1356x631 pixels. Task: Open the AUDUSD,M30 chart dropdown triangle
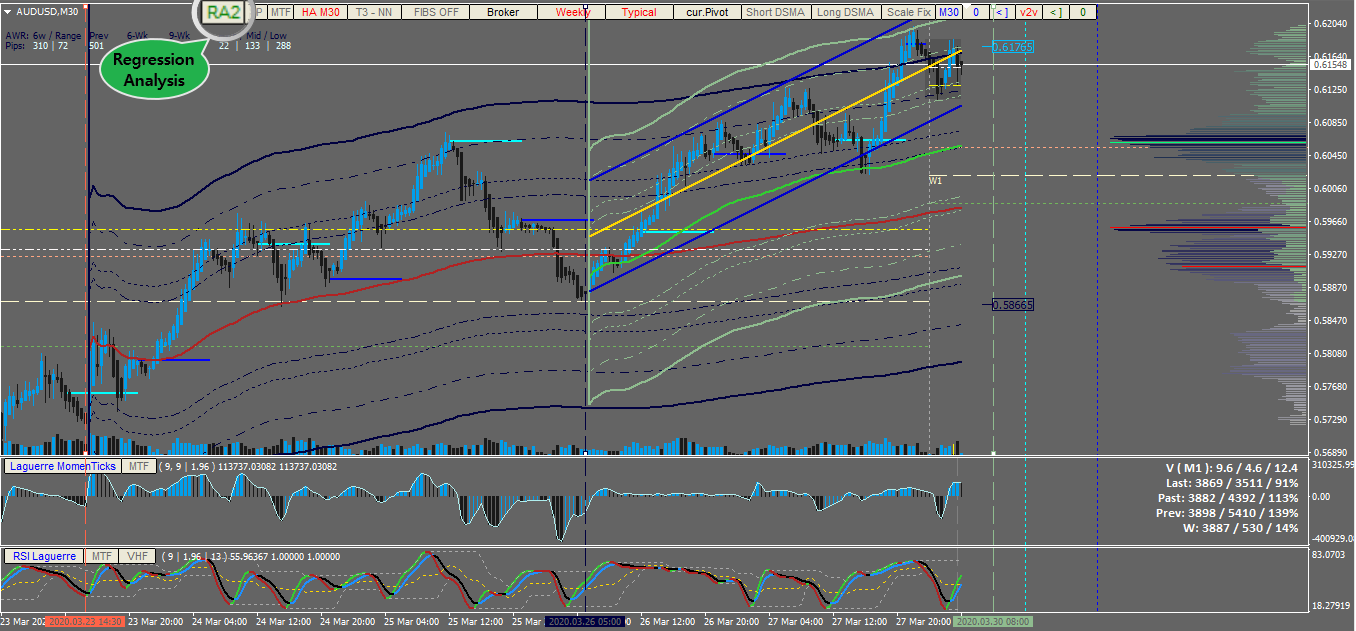9,12
